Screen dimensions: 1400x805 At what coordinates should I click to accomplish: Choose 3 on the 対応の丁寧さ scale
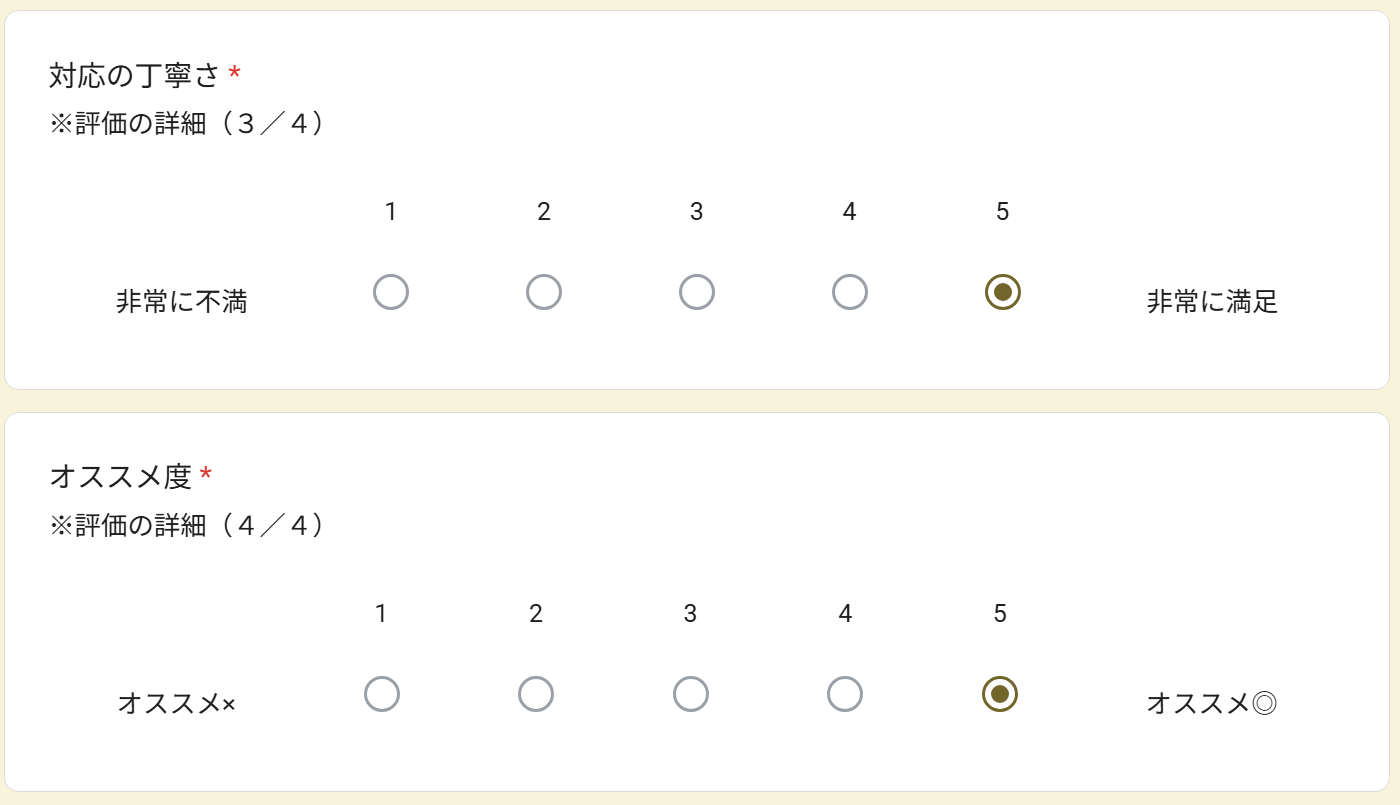click(x=697, y=293)
